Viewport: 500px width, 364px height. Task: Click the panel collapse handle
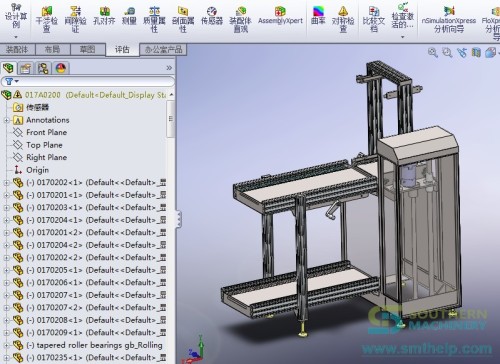click(x=179, y=219)
